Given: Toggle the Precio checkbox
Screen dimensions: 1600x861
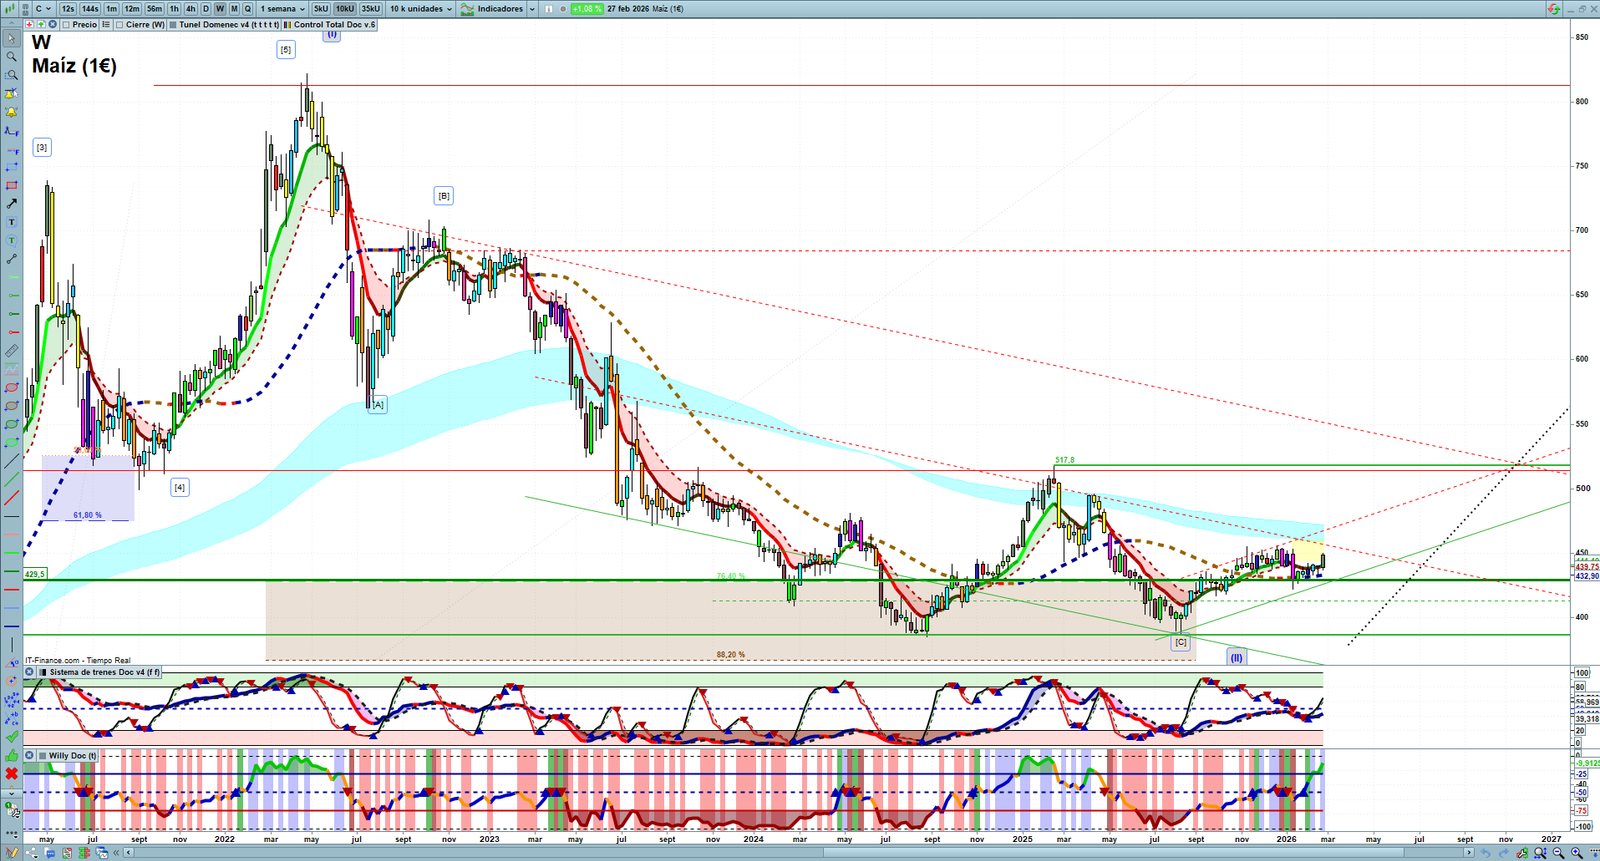Looking at the screenshot, I should click(66, 25).
